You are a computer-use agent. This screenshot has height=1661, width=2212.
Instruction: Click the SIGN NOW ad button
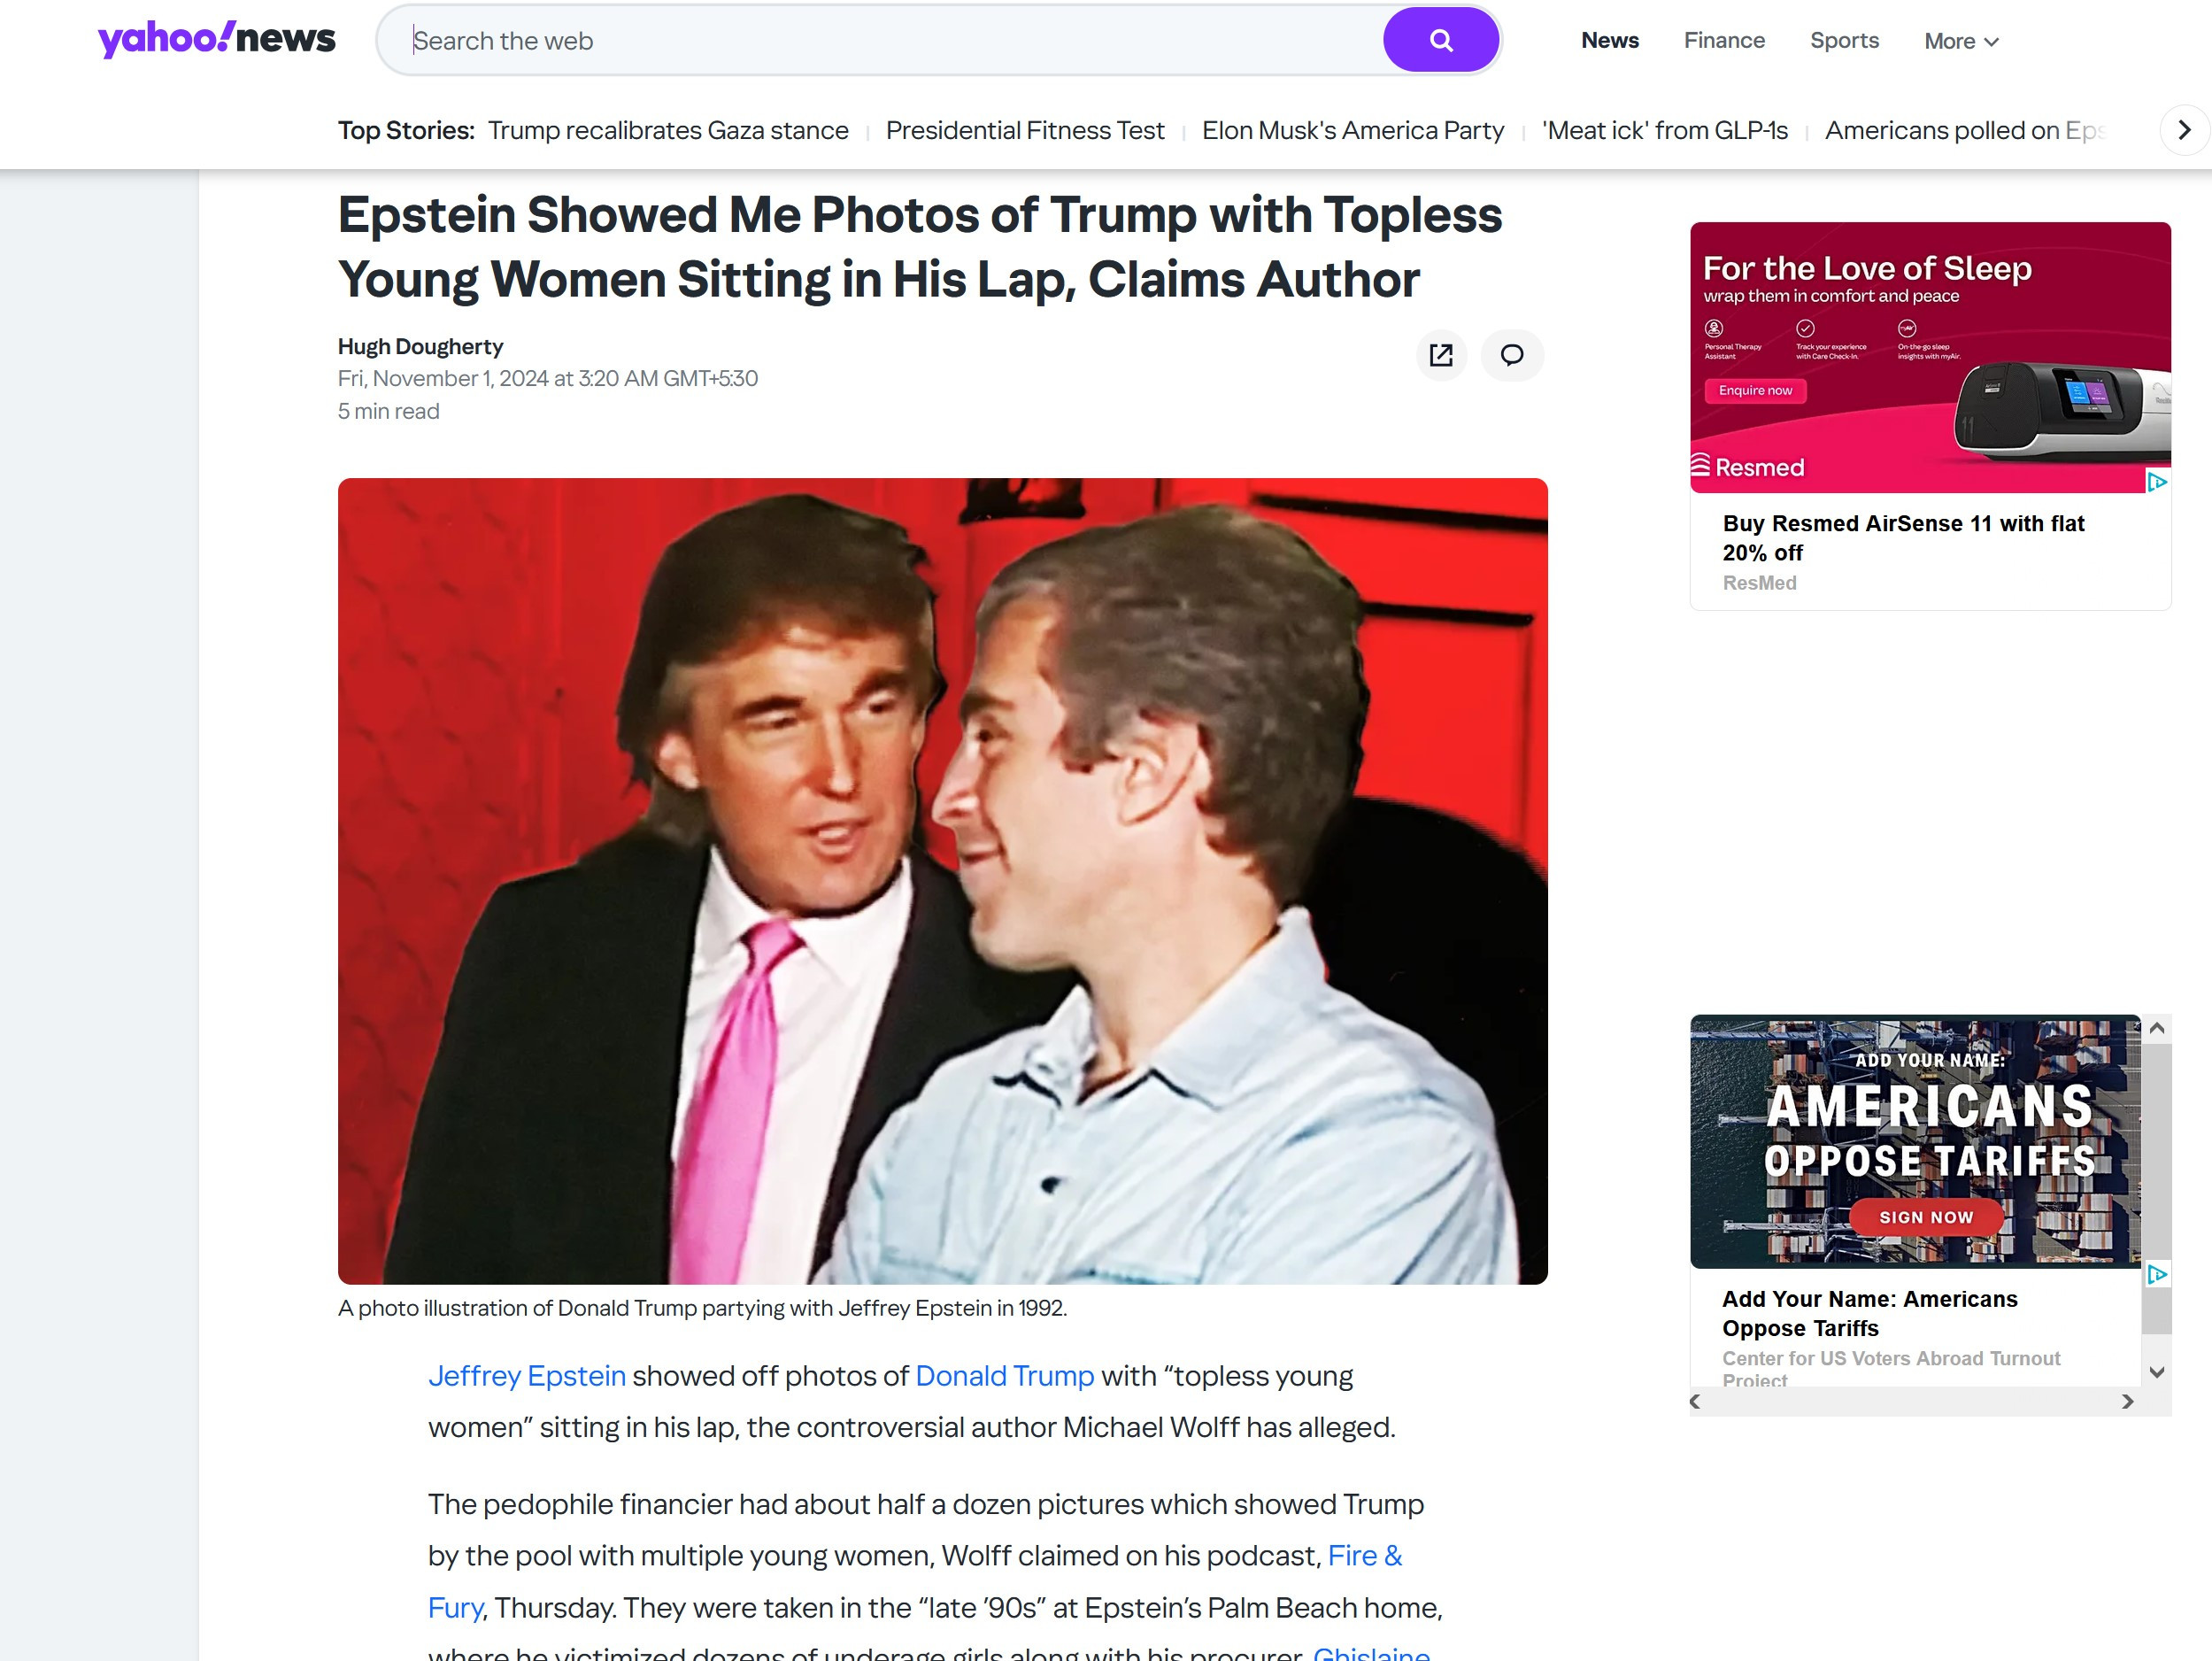pos(1926,1217)
